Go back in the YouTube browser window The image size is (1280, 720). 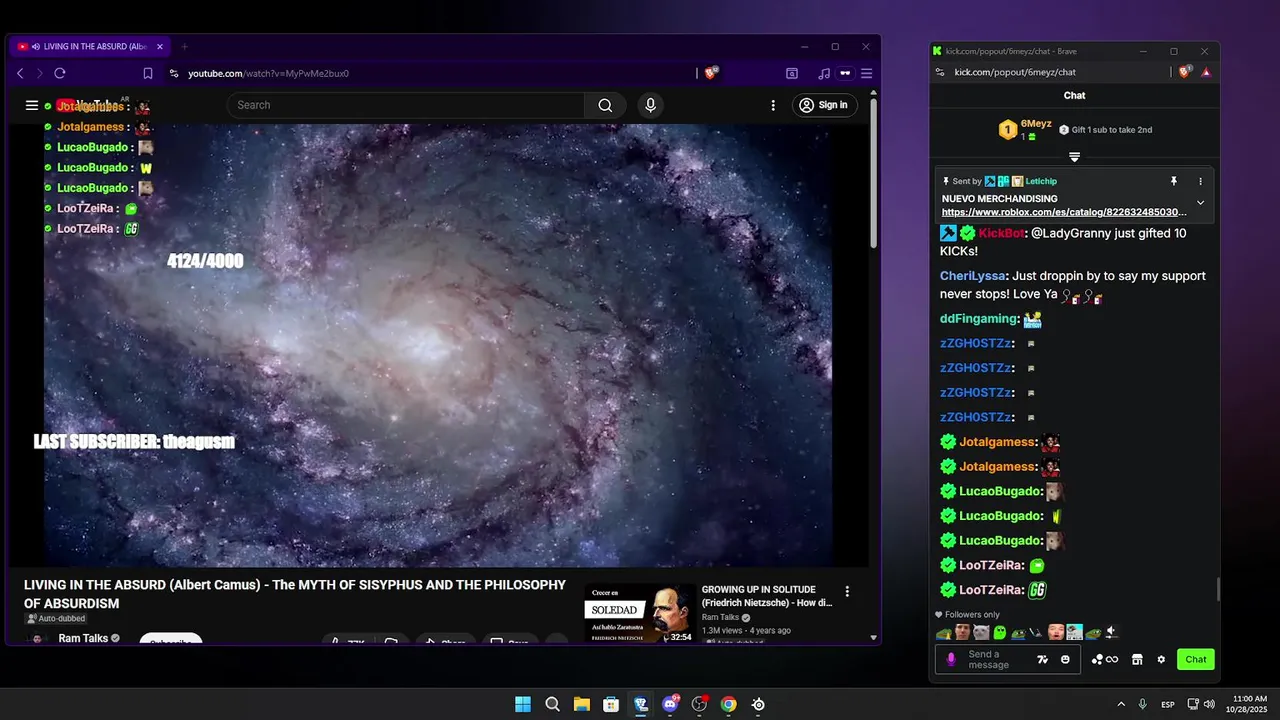(x=20, y=73)
